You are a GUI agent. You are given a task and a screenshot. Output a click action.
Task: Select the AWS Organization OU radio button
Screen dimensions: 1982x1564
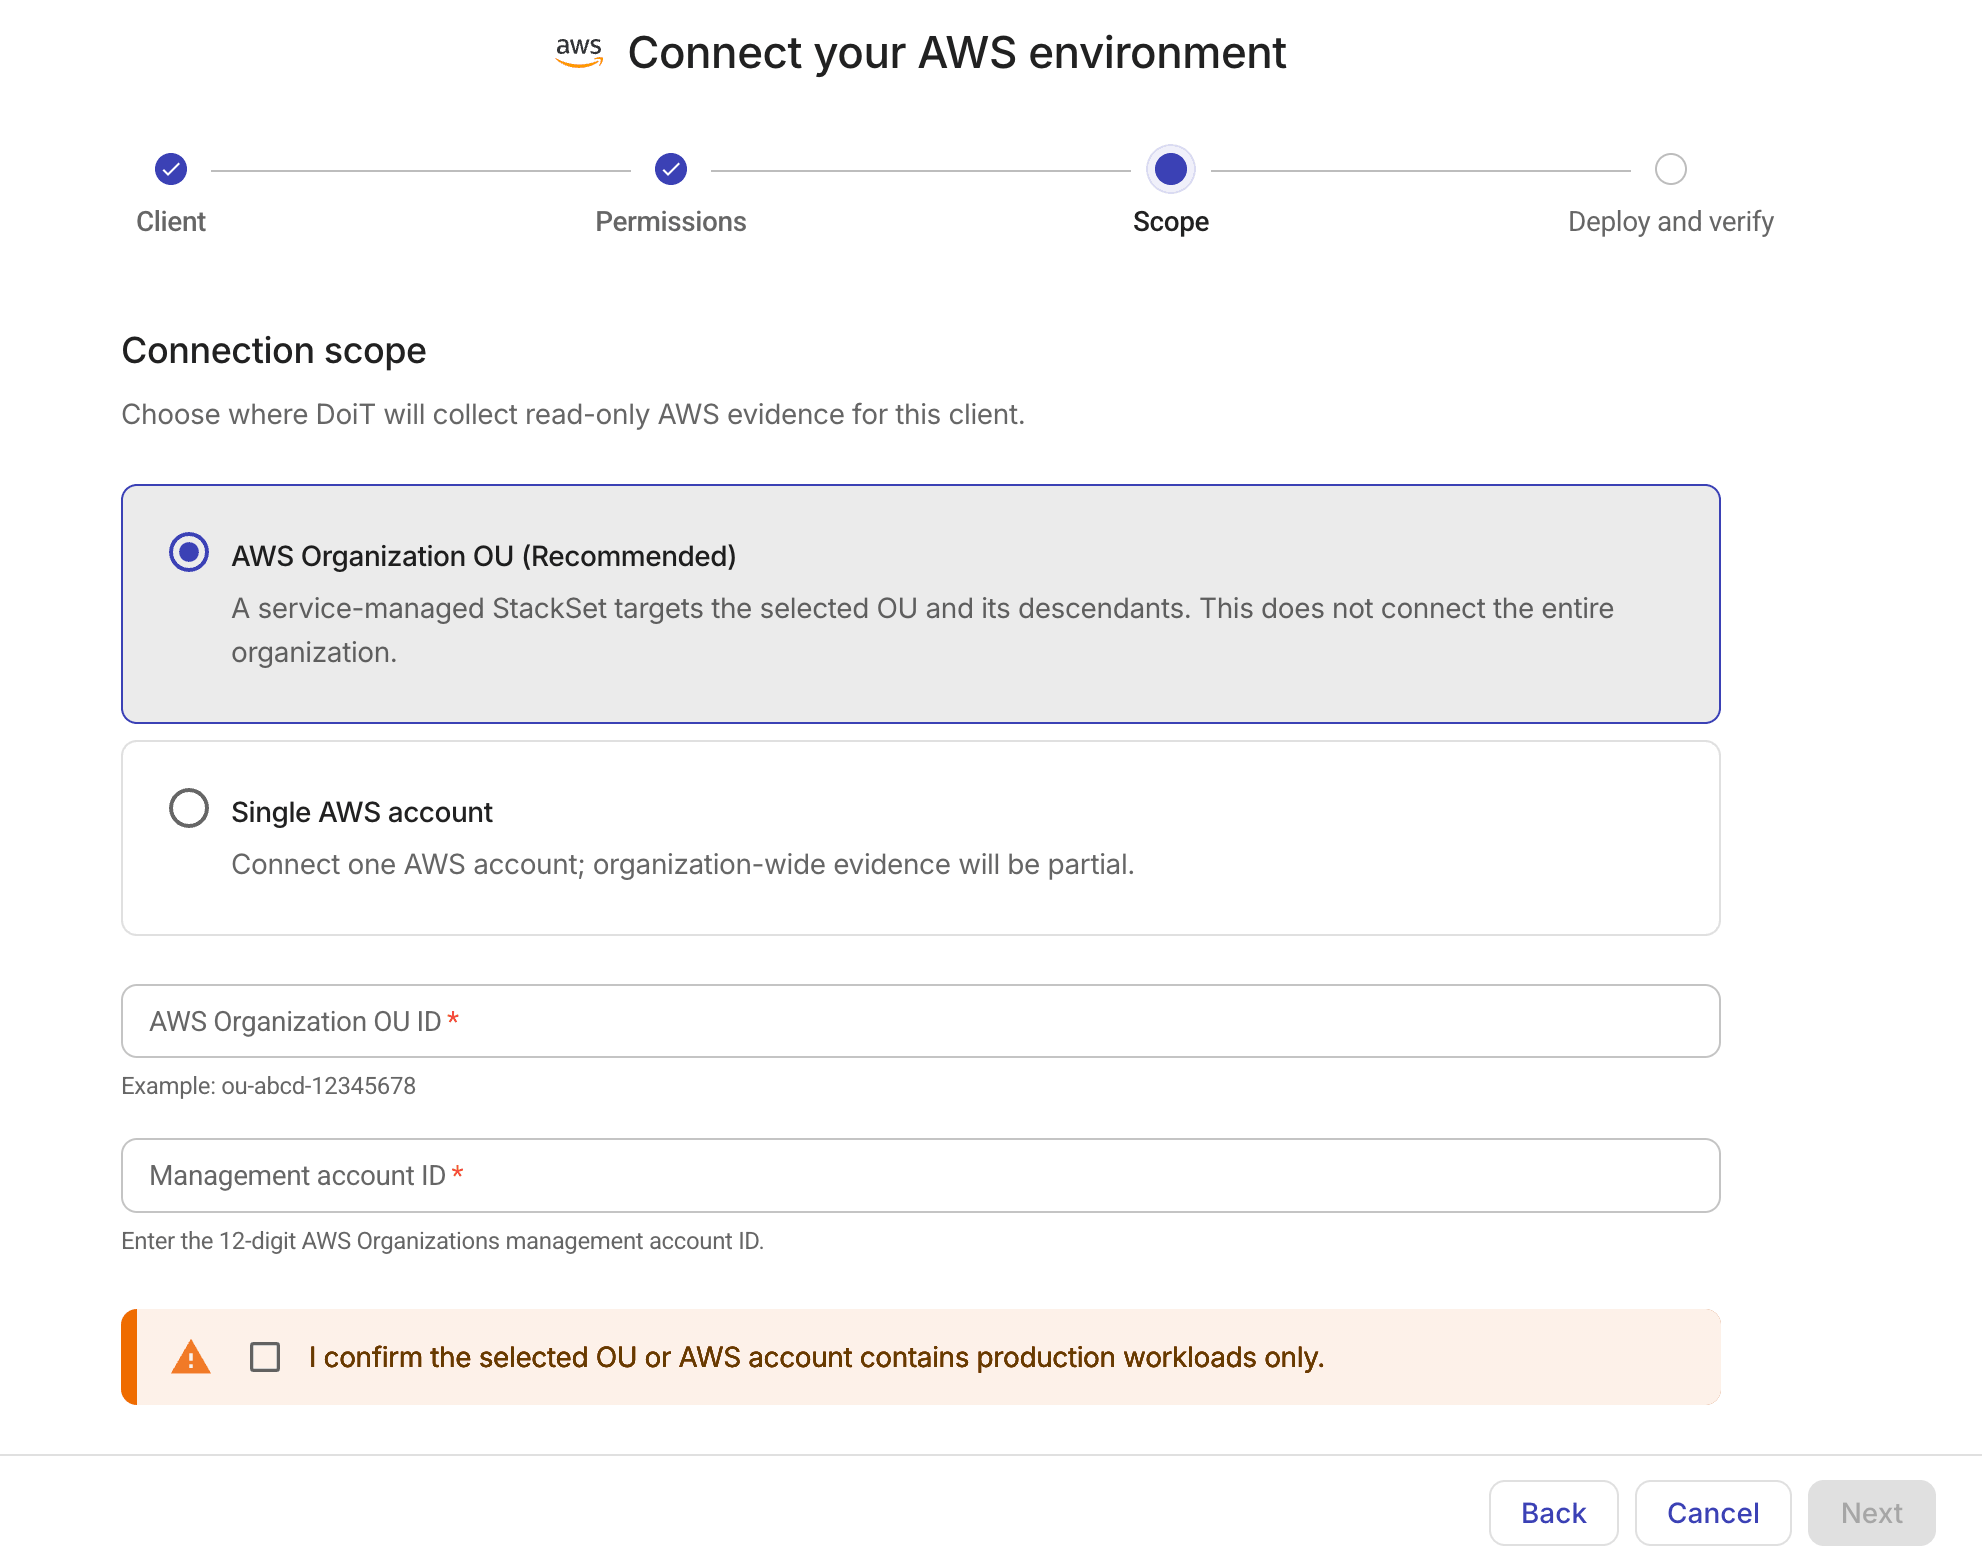point(189,552)
